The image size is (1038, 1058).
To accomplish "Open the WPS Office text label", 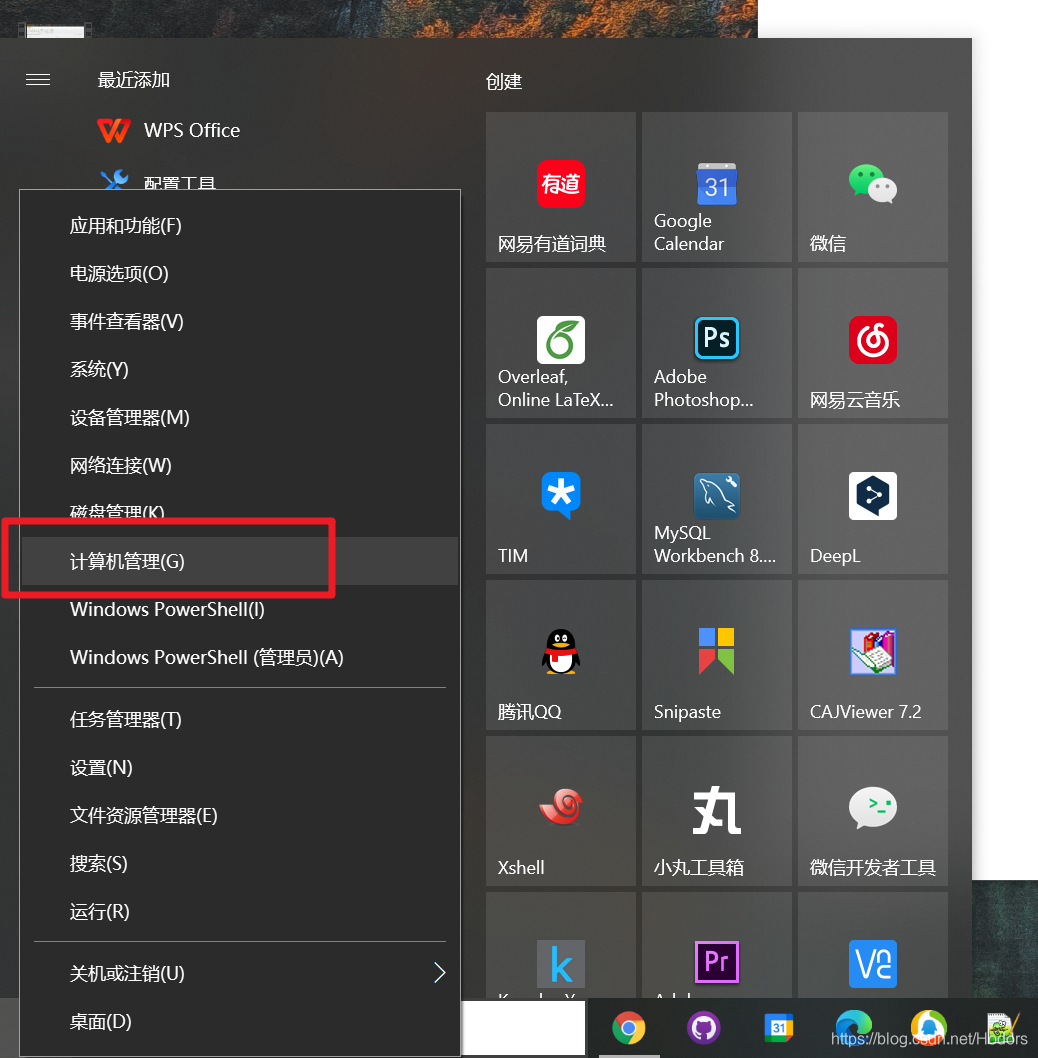I will click(x=192, y=130).
